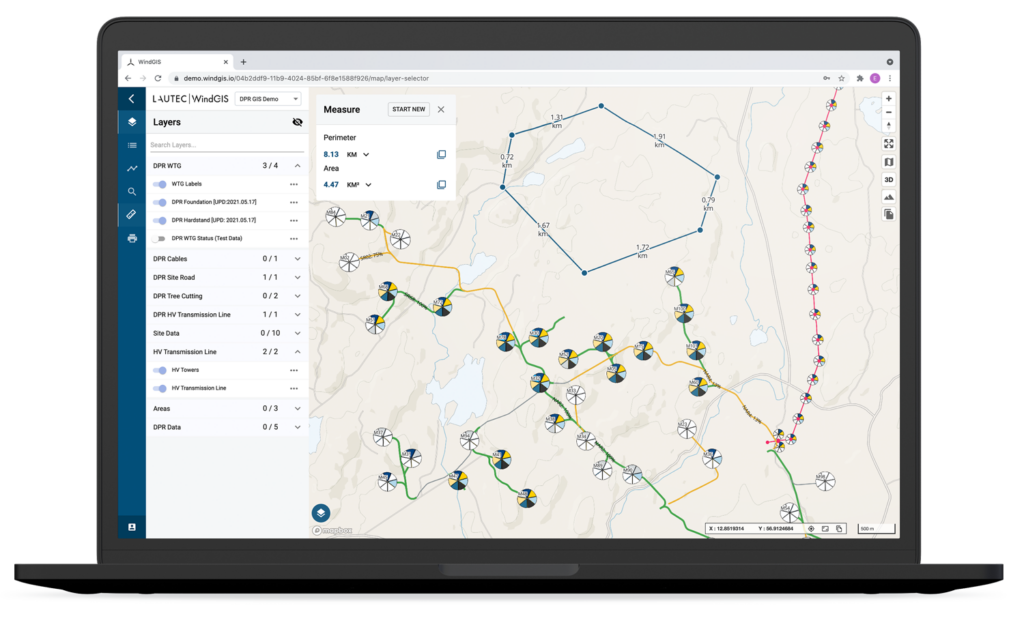This screenshot has width=1024, height=625.
Task: Open options menu for WTG Labels layer
Action: pyautogui.click(x=294, y=184)
